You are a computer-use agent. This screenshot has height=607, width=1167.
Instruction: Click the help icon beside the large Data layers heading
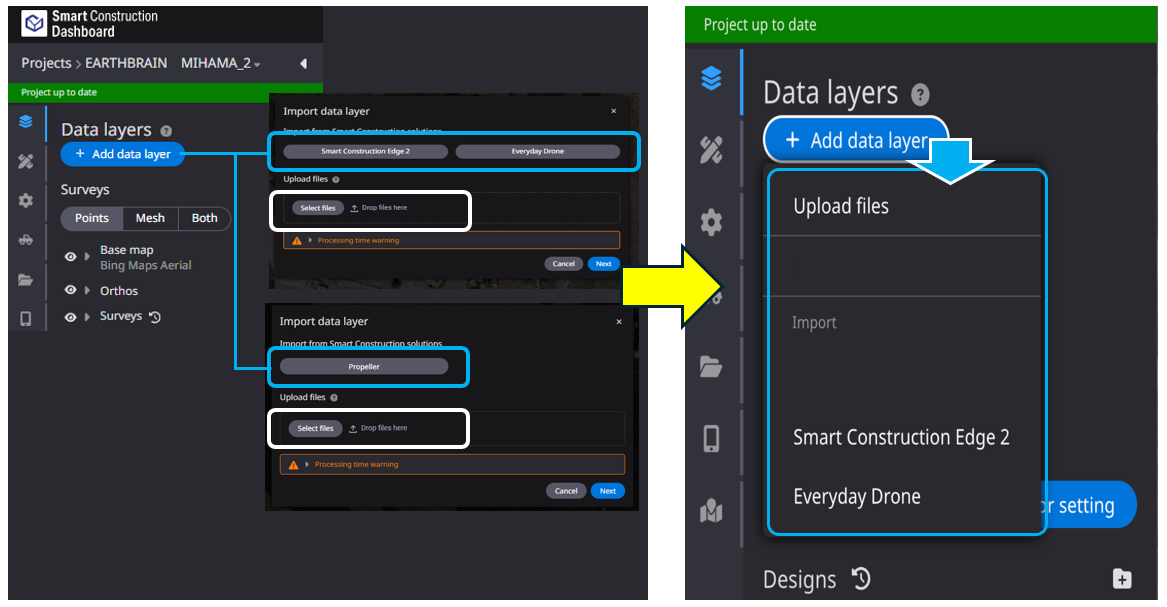click(x=921, y=95)
